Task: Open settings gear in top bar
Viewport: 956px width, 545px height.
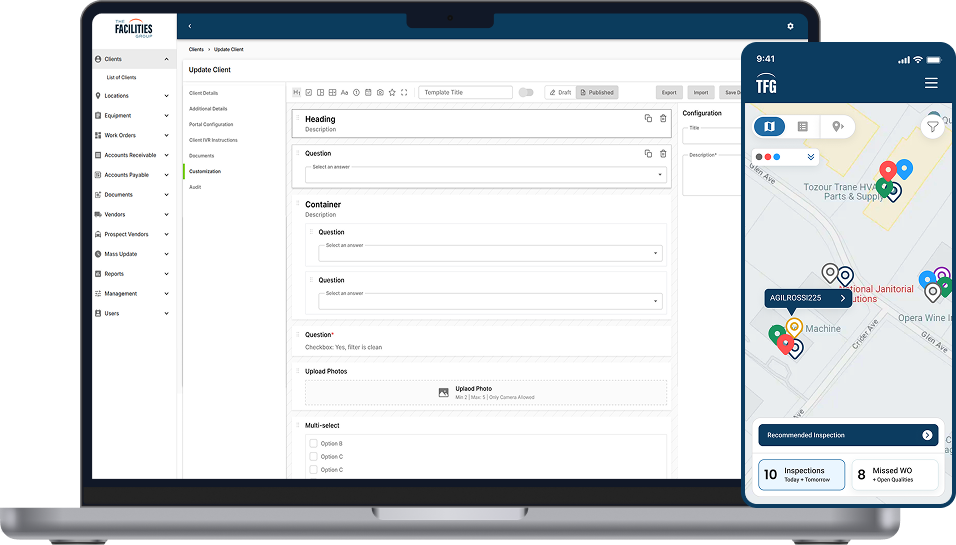Action: coord(791,26)
